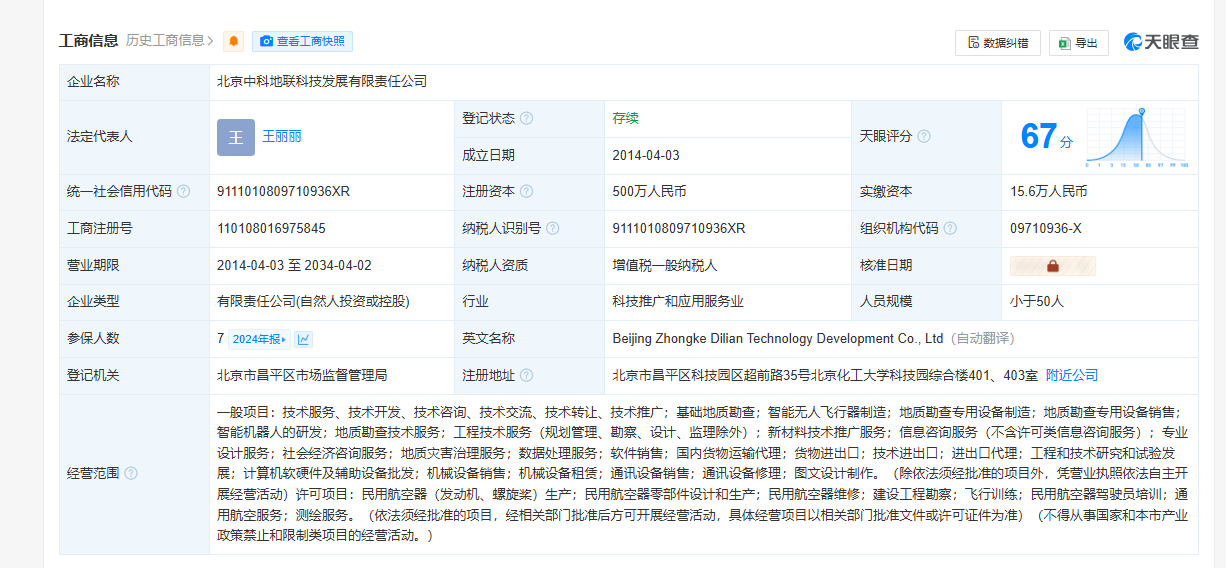Screen dimensions: 1226x568
Task: Click industry value 科技推广和应用服务业
Action: click(678, 302)
